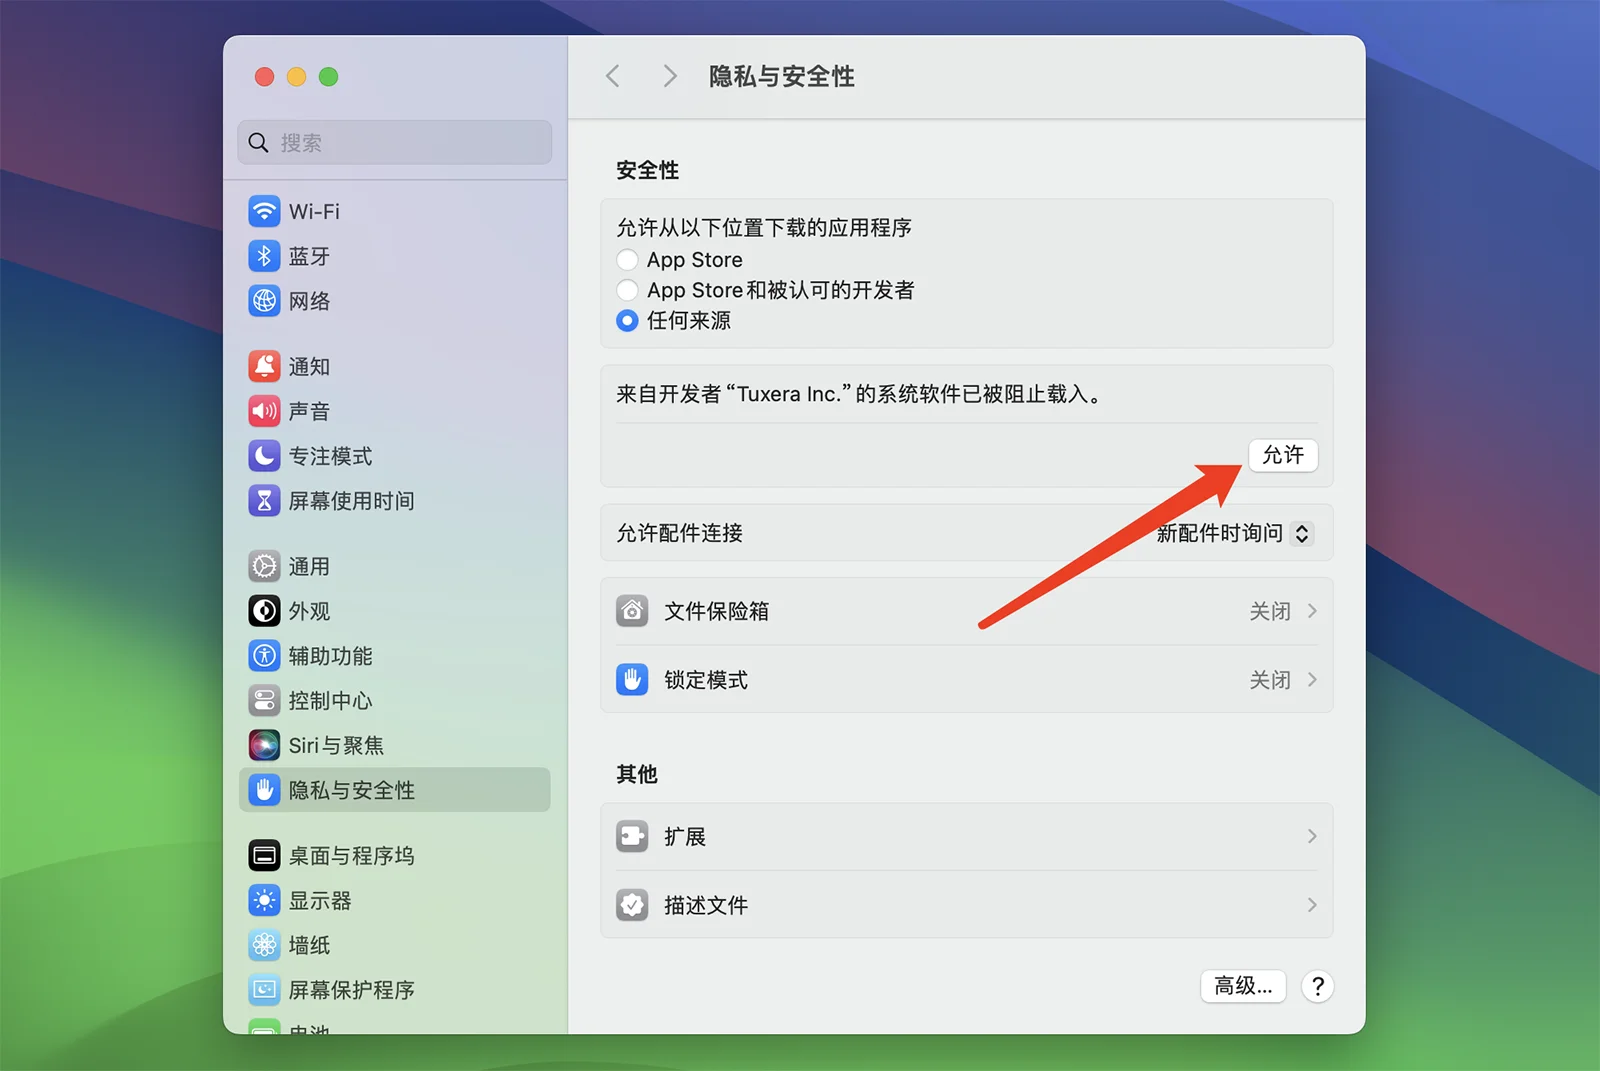
Task: Select Desktop & Dock (桌面与程序坞) sidebar item
Action: 351,856
